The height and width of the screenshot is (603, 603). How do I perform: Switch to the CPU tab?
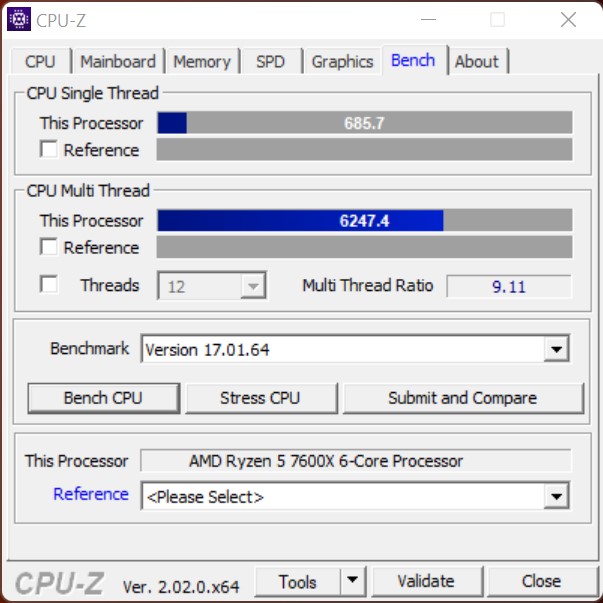tap(40, 62)
